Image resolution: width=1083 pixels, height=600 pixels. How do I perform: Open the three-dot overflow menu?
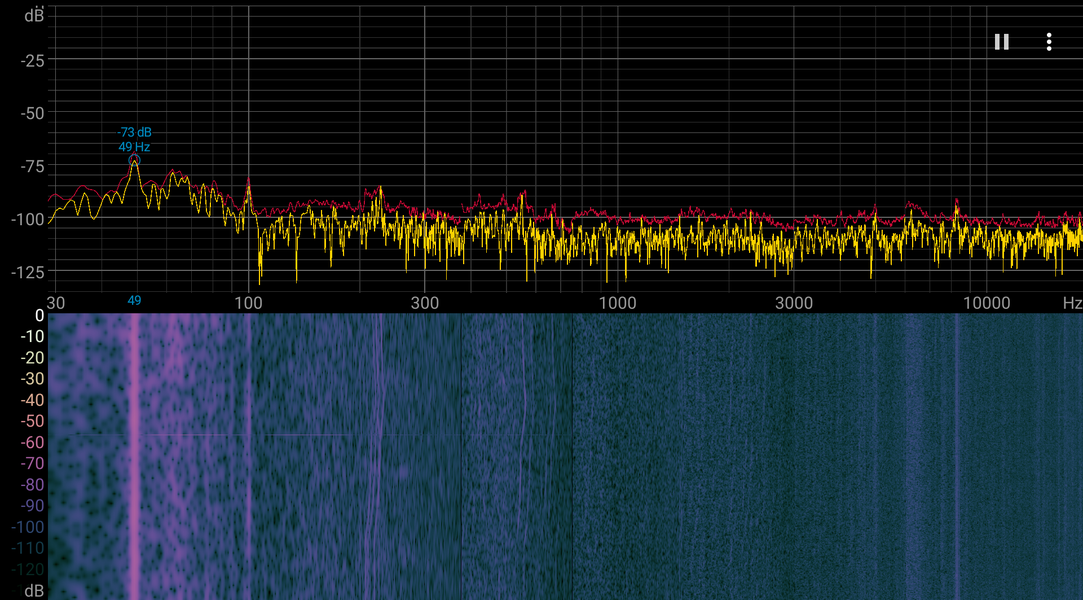pos(1048,42)
